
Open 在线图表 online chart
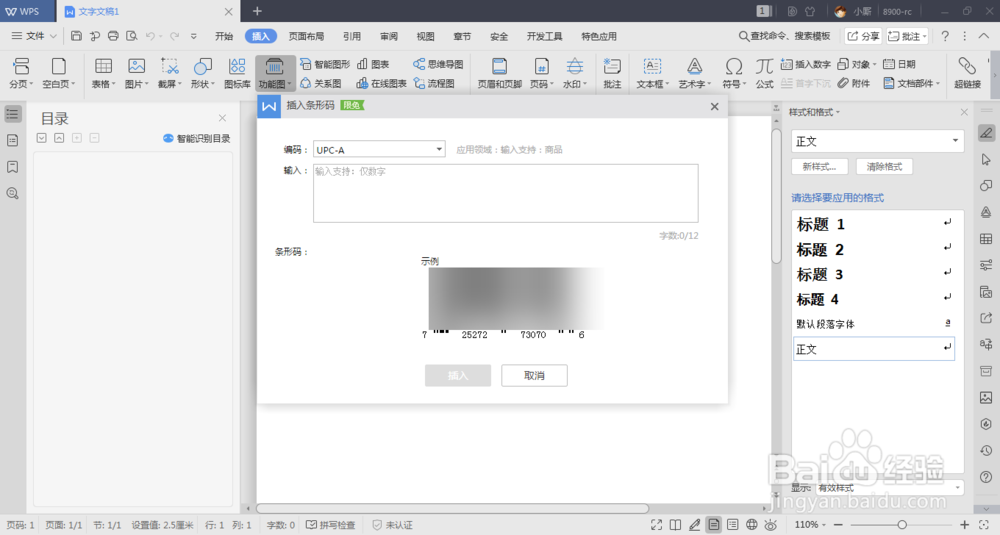[x=381, y=84]
